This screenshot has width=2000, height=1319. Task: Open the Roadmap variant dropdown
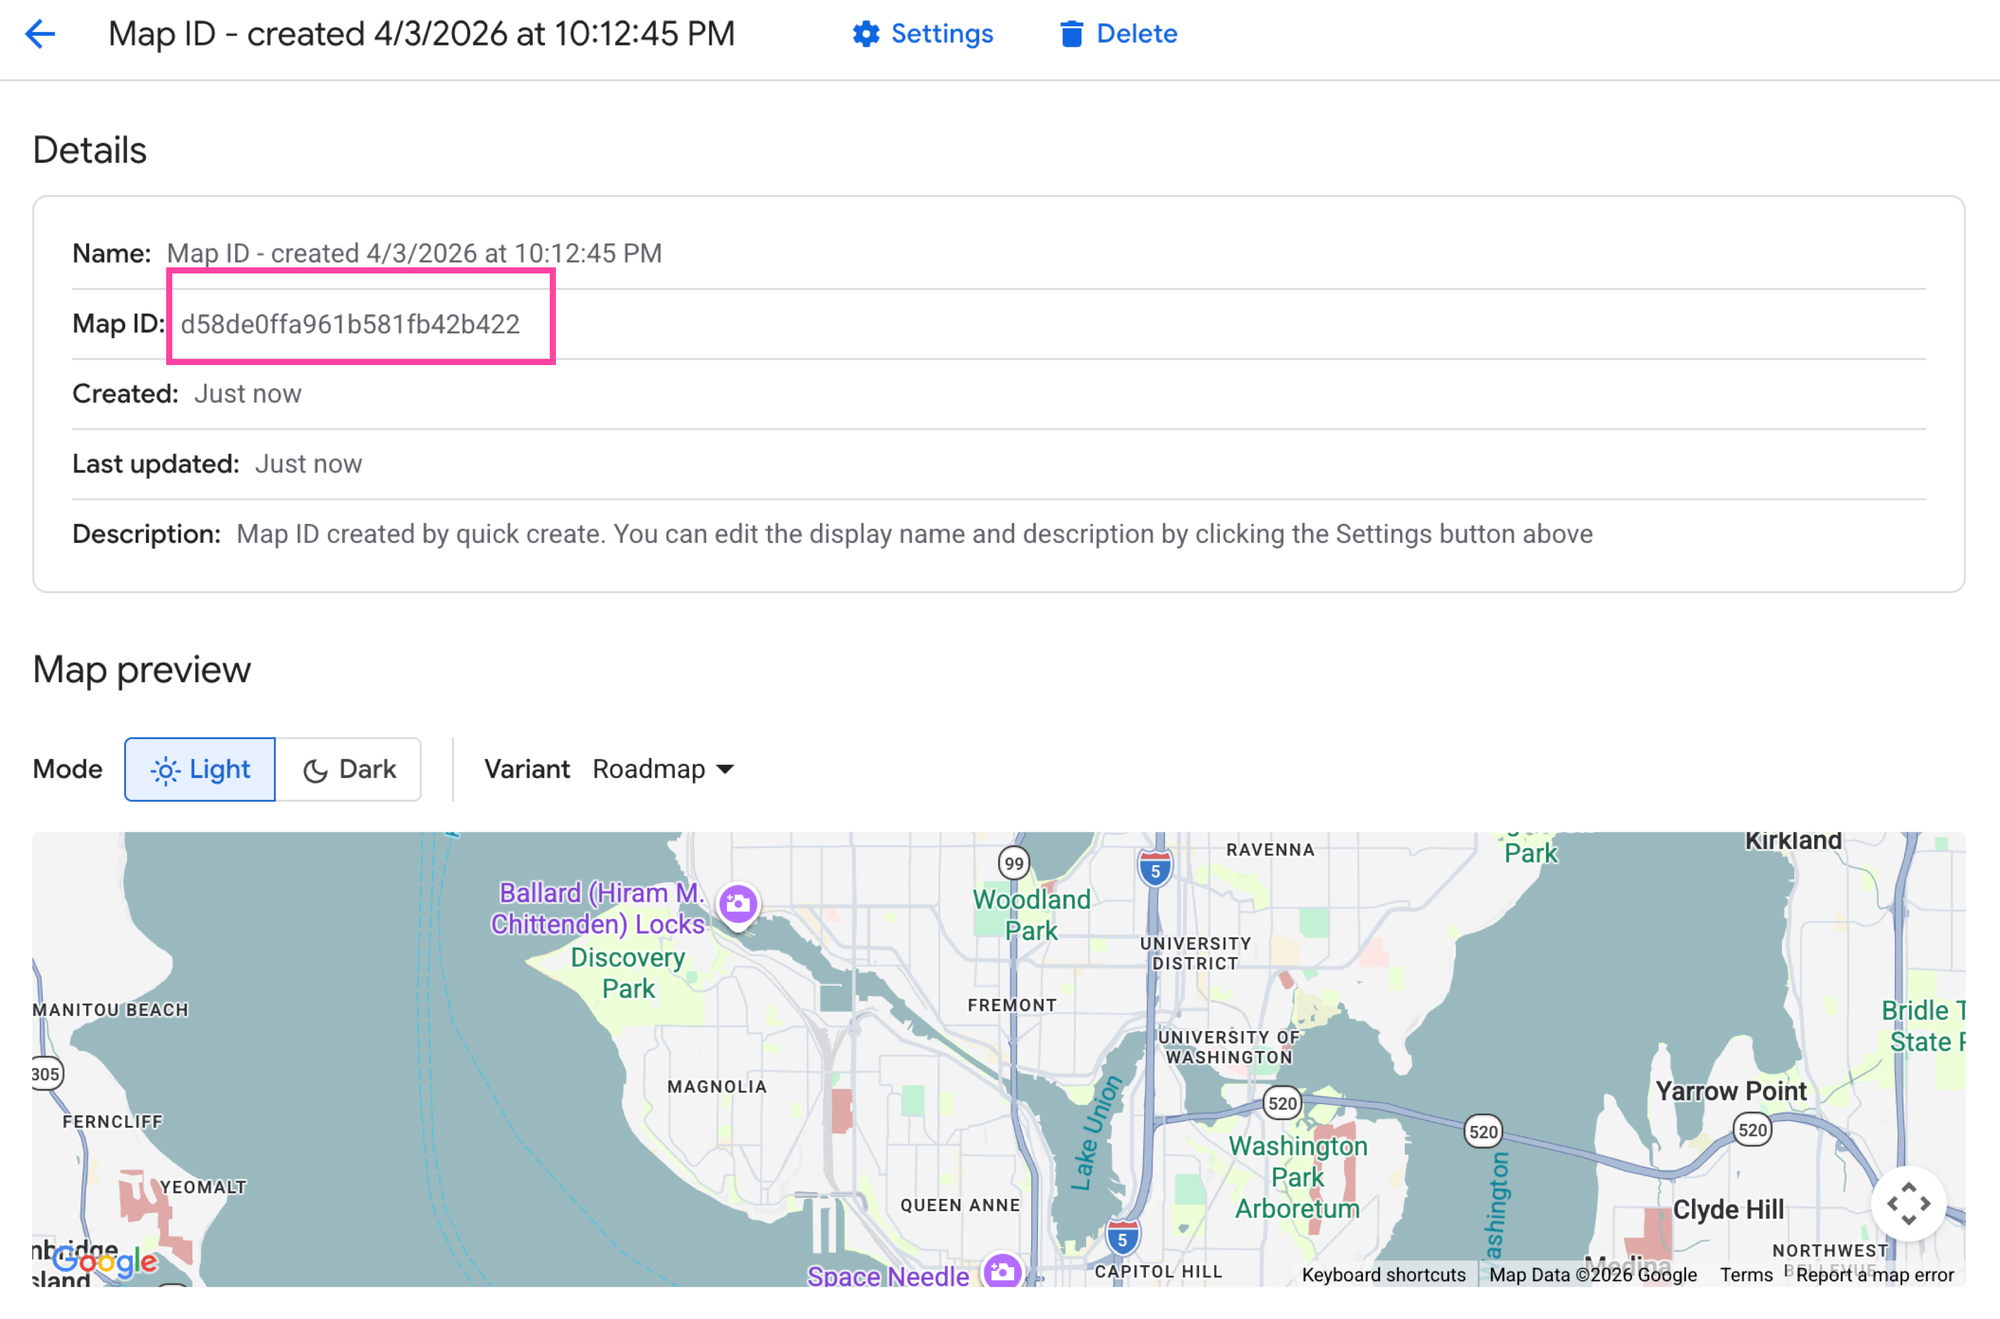[x=663, y=769]
